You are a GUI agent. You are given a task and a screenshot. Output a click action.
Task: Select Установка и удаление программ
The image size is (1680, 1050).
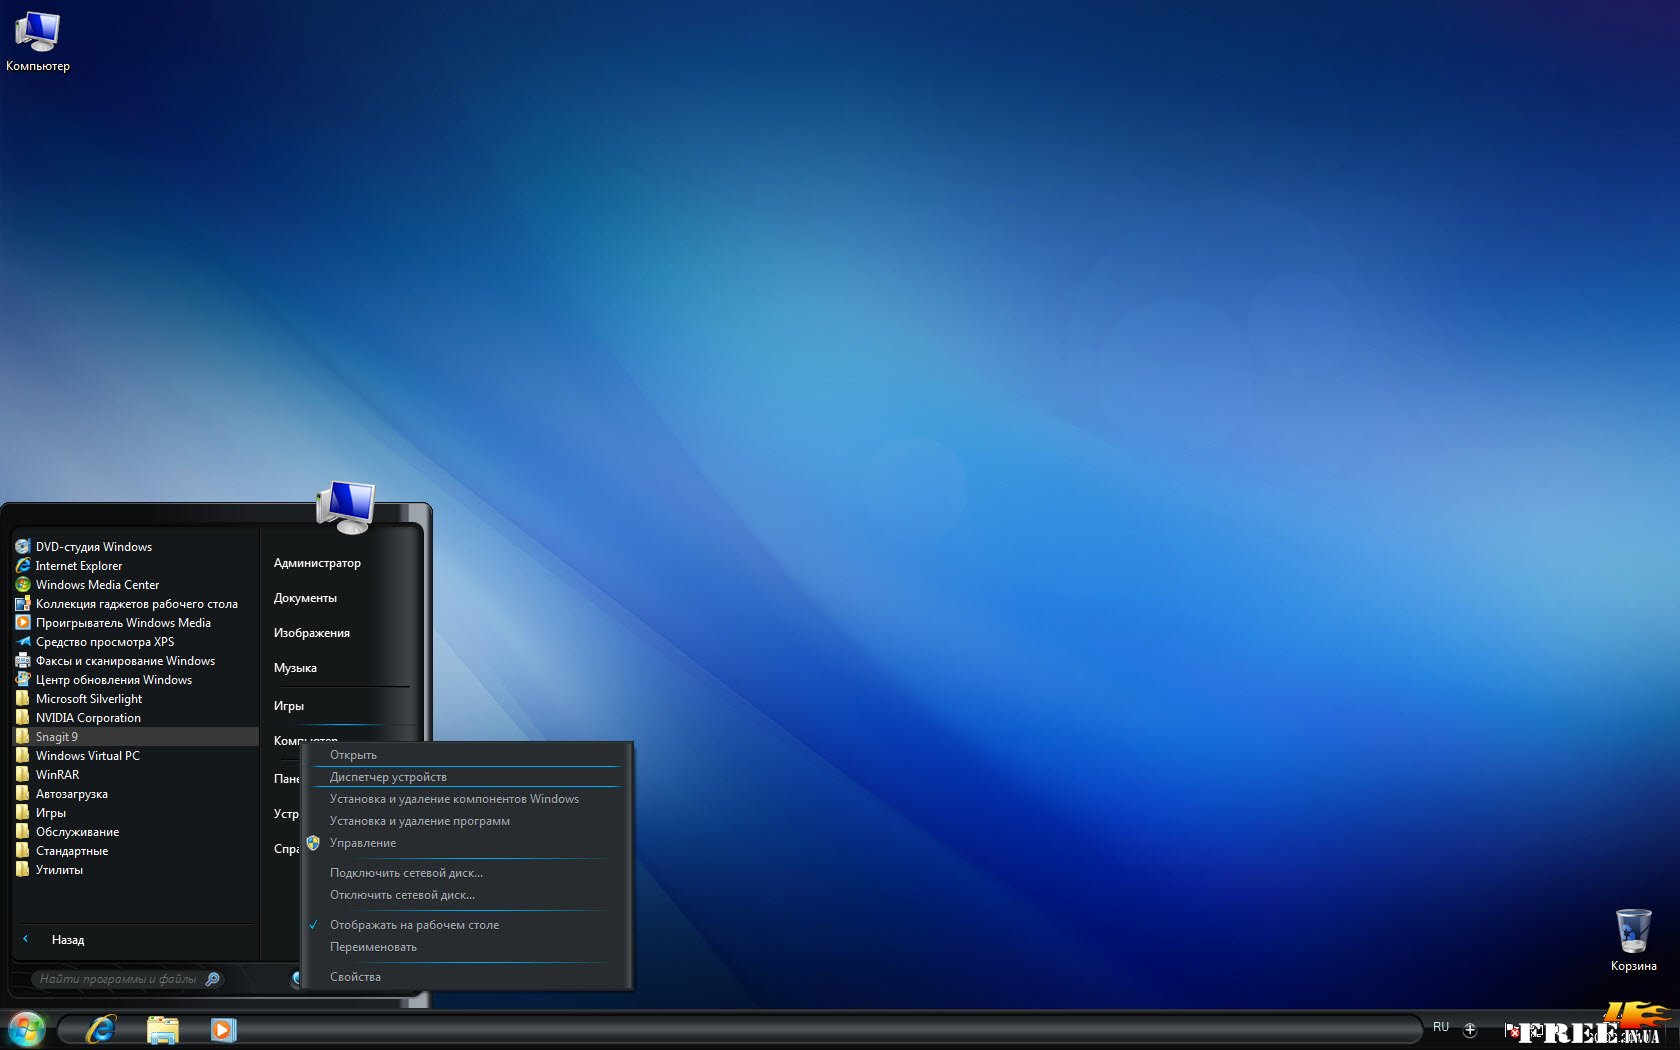click(466, 821)
